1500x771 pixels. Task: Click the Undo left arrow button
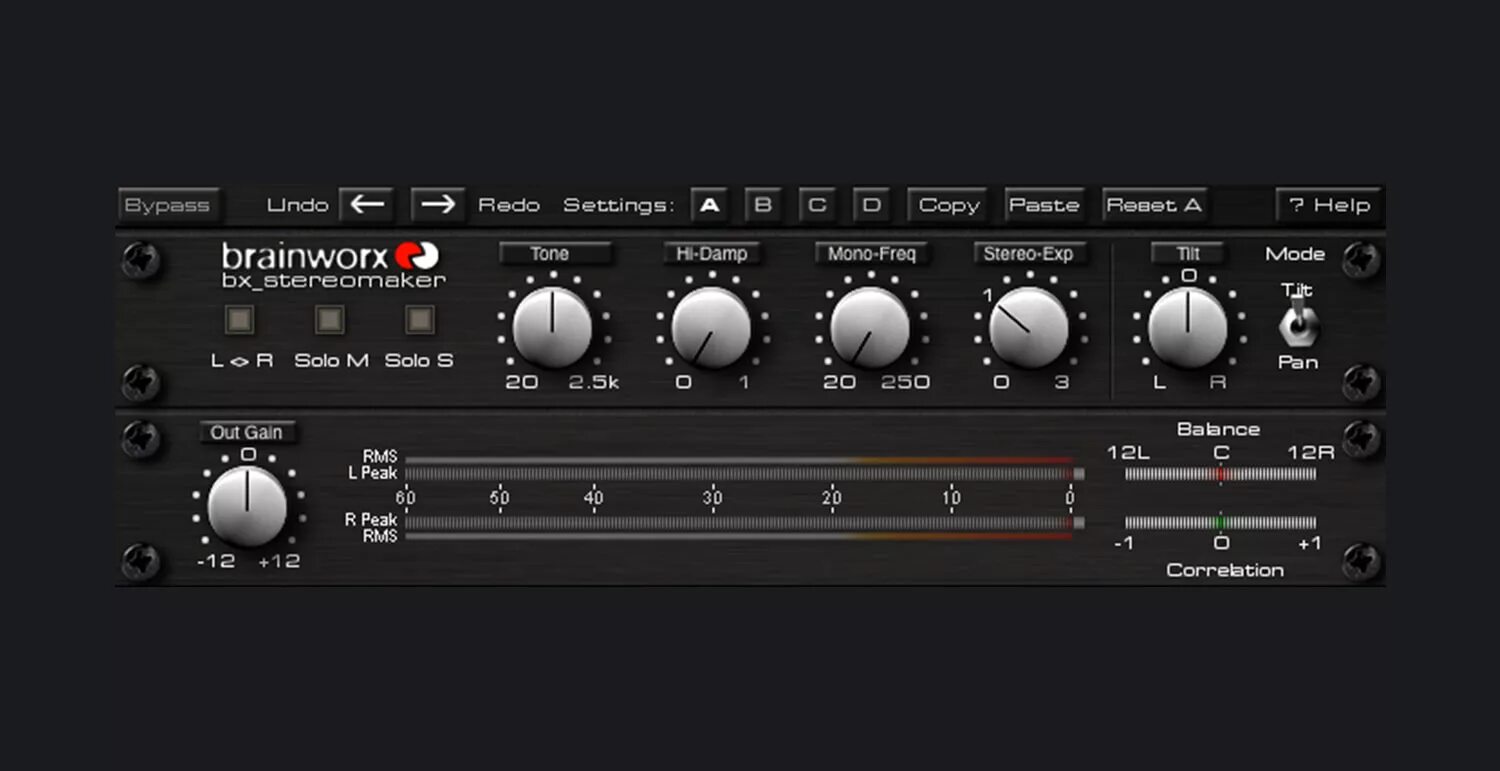pos(366,205)
